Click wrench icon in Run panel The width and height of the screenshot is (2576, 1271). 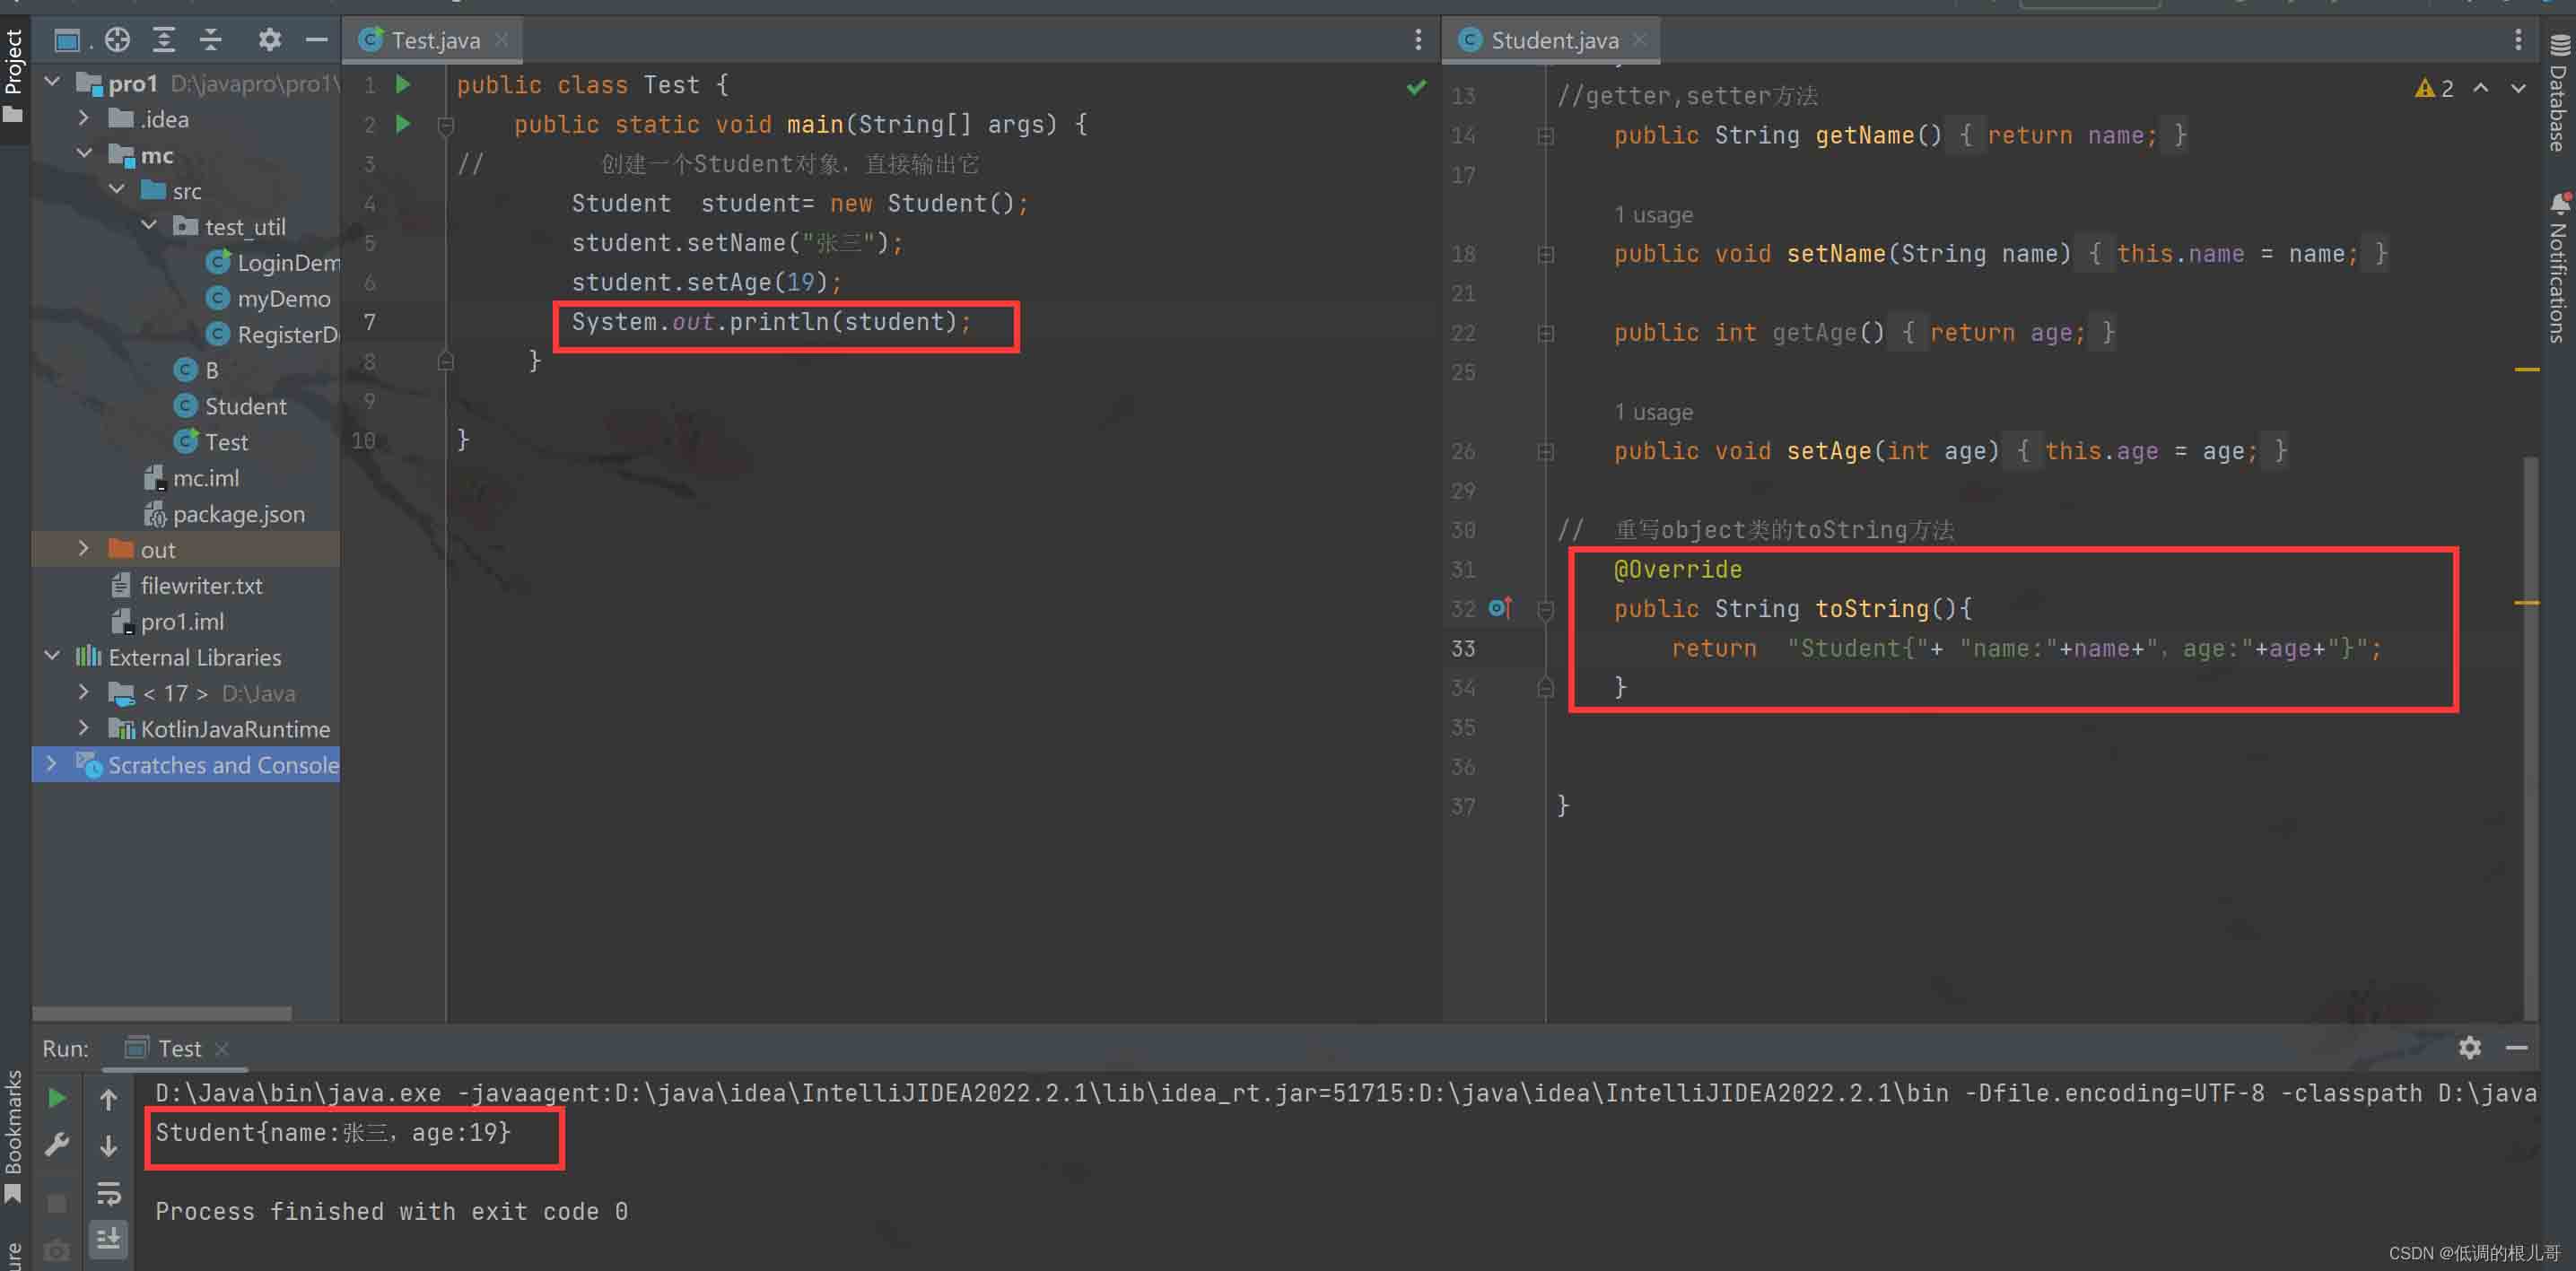pyautogui.click(x=57, y=1144)
